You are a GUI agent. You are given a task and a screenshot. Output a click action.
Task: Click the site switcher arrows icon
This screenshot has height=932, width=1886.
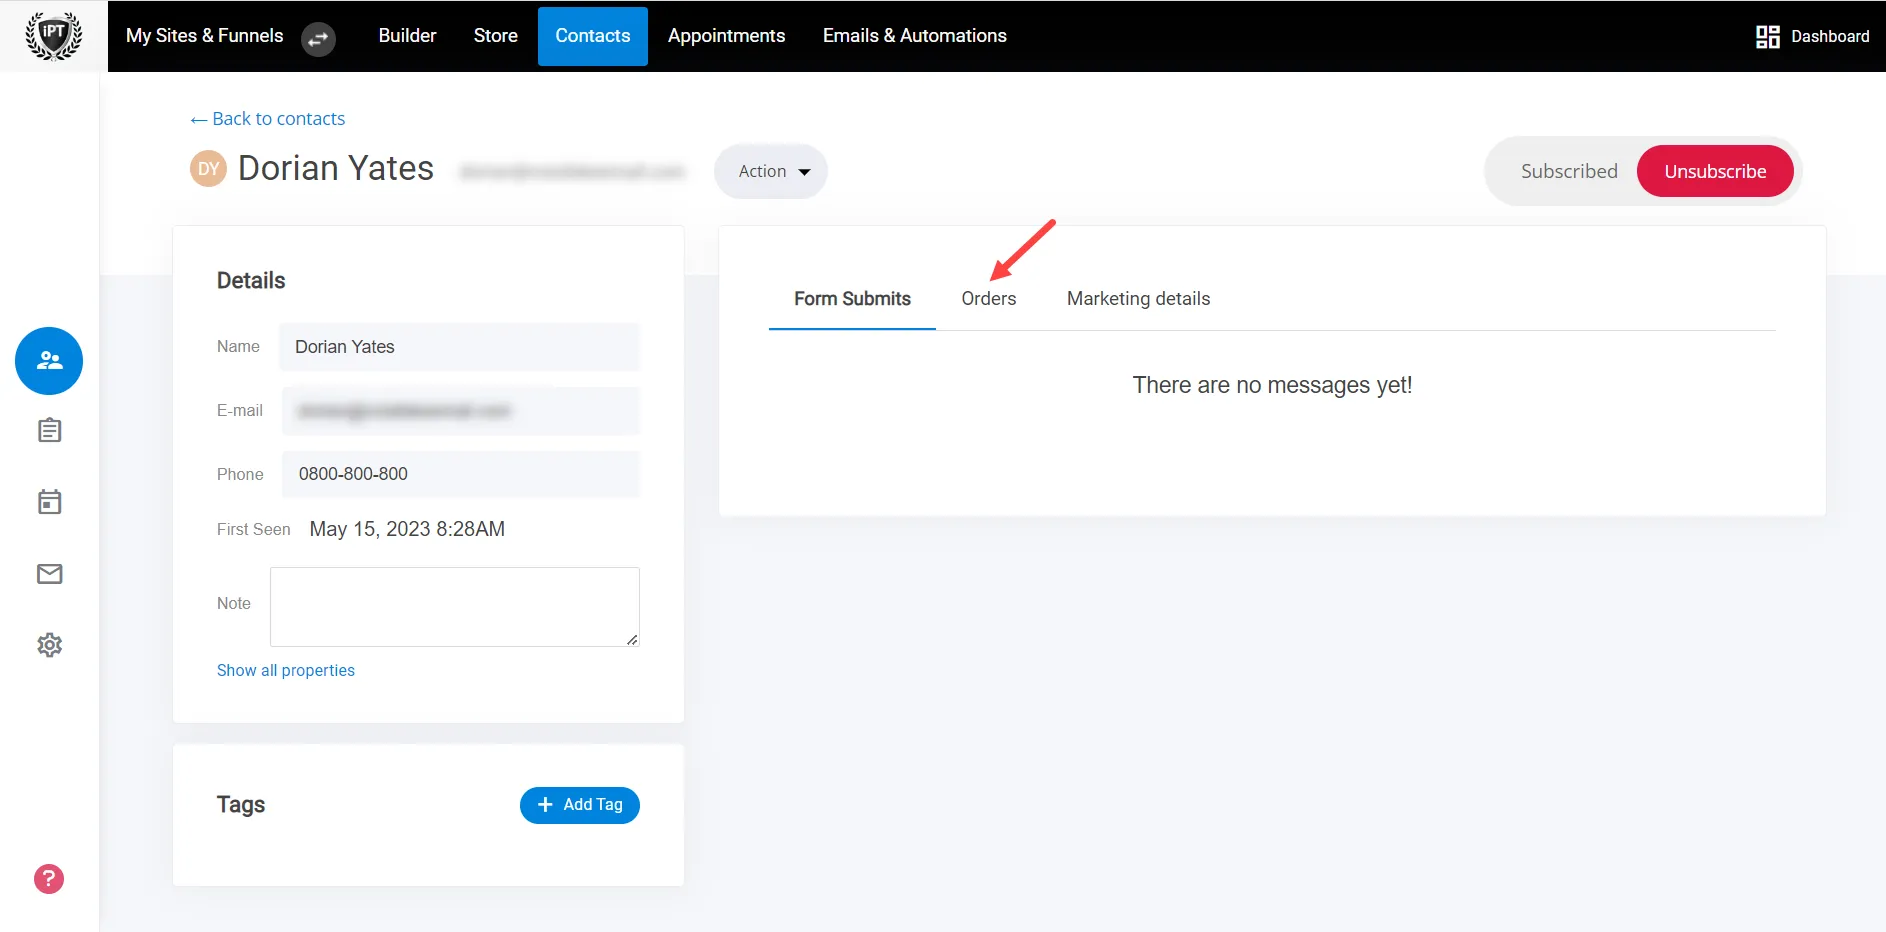[318, 39]
